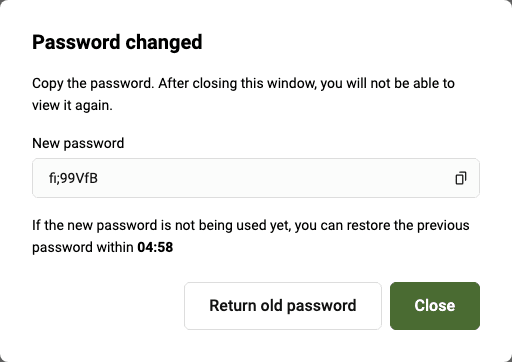Click 'If the new password' sentence start

(95, 225)
